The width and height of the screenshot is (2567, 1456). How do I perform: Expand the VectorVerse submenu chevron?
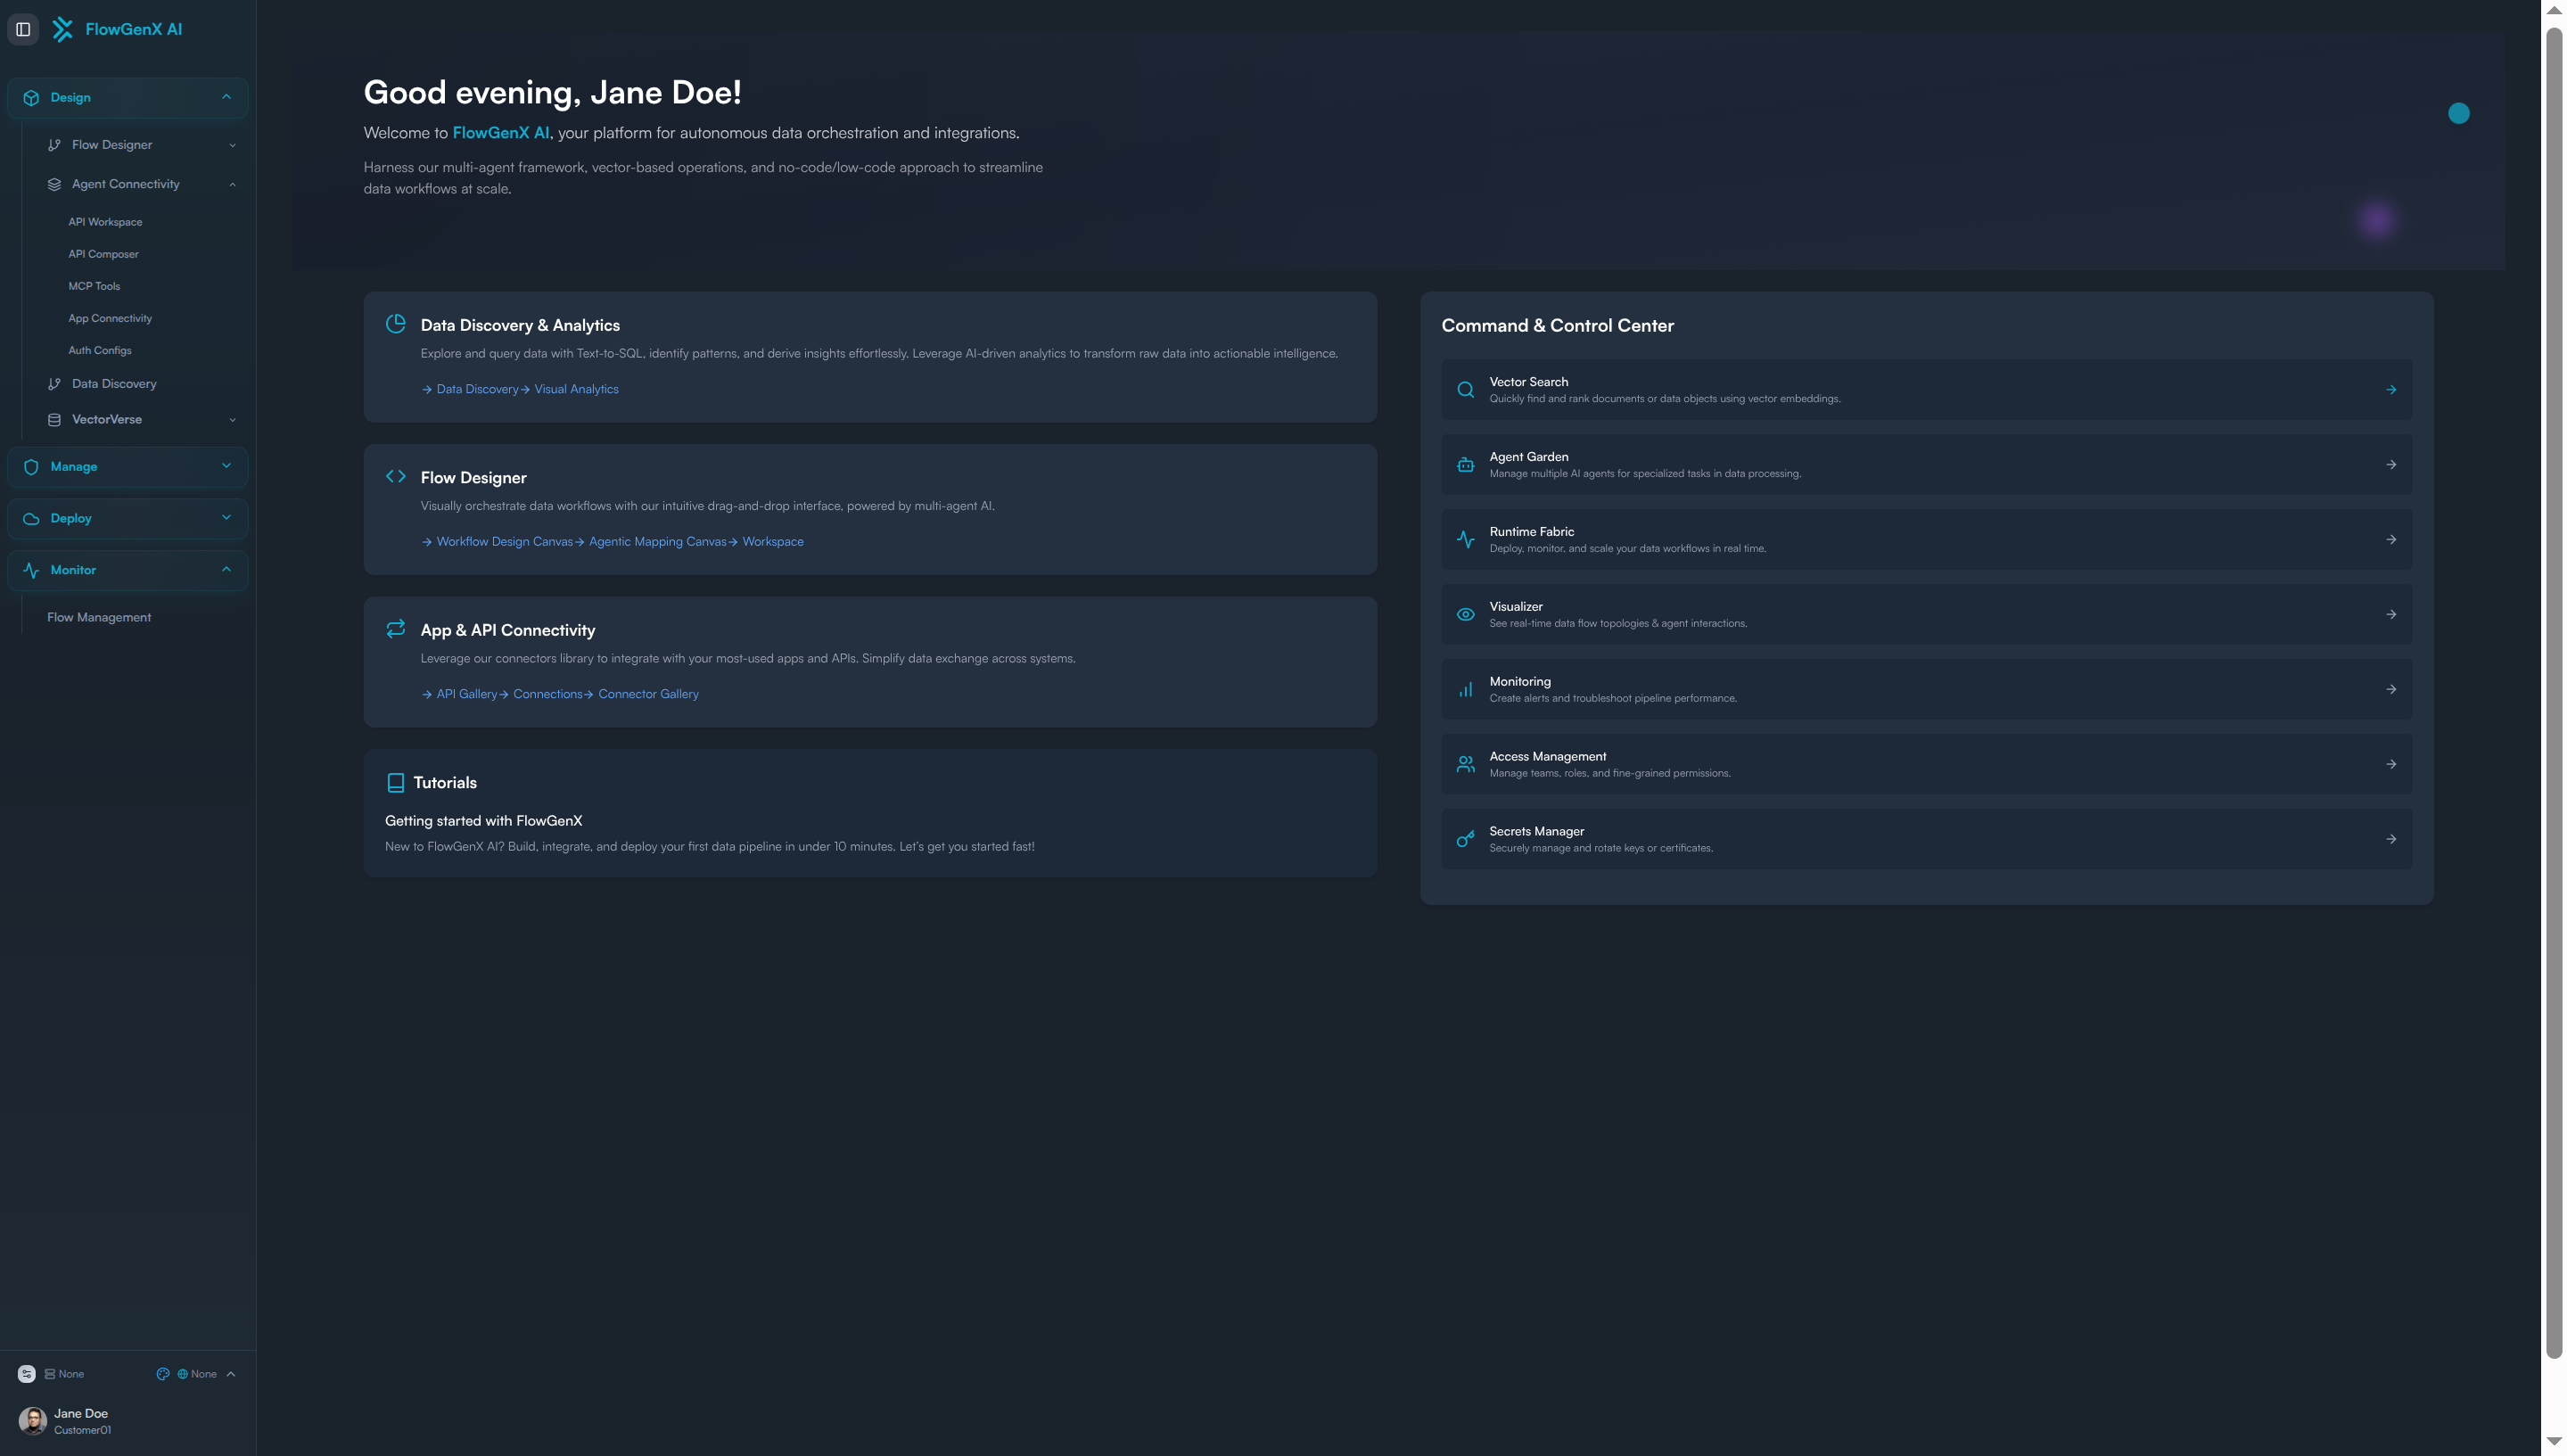click(x=232, y=420)
